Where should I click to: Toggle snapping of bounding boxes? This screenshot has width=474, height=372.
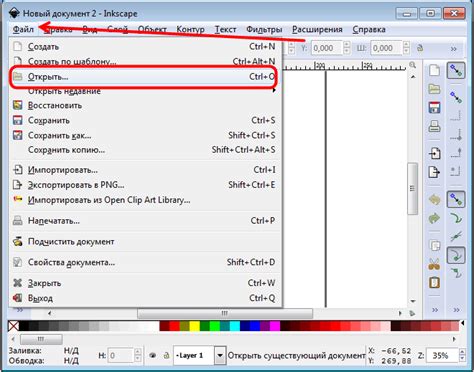[x=456, y=97]
